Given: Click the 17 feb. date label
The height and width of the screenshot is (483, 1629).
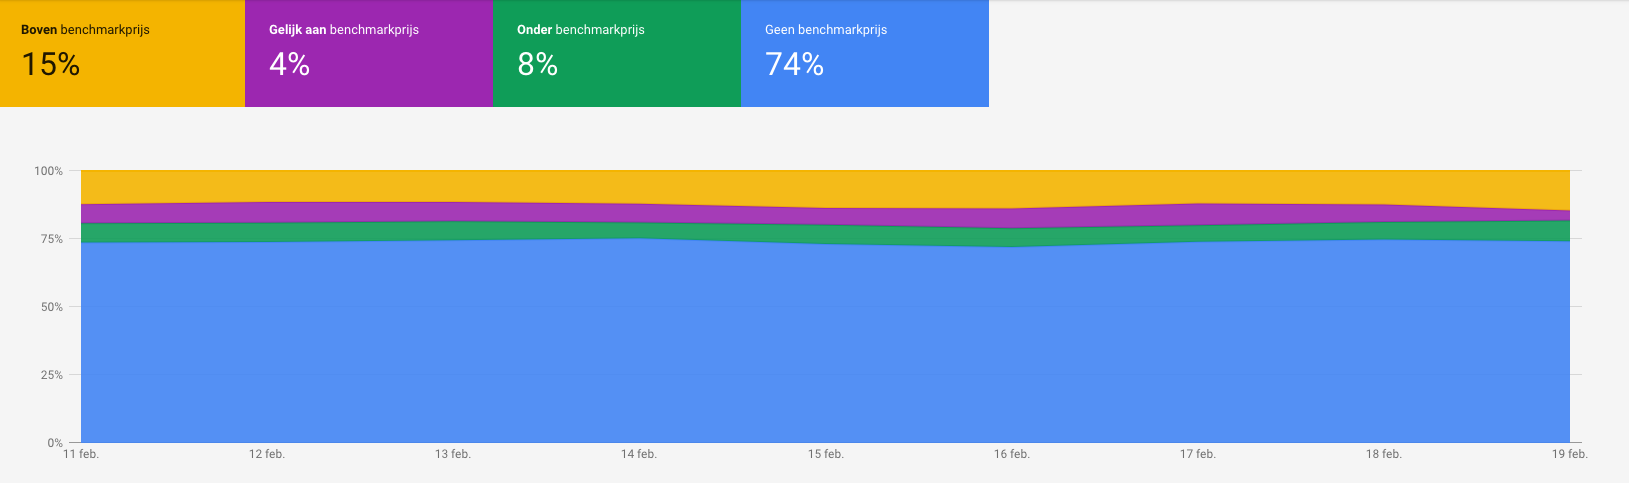Looking at the screenshot, I should tap(1198, 454).
